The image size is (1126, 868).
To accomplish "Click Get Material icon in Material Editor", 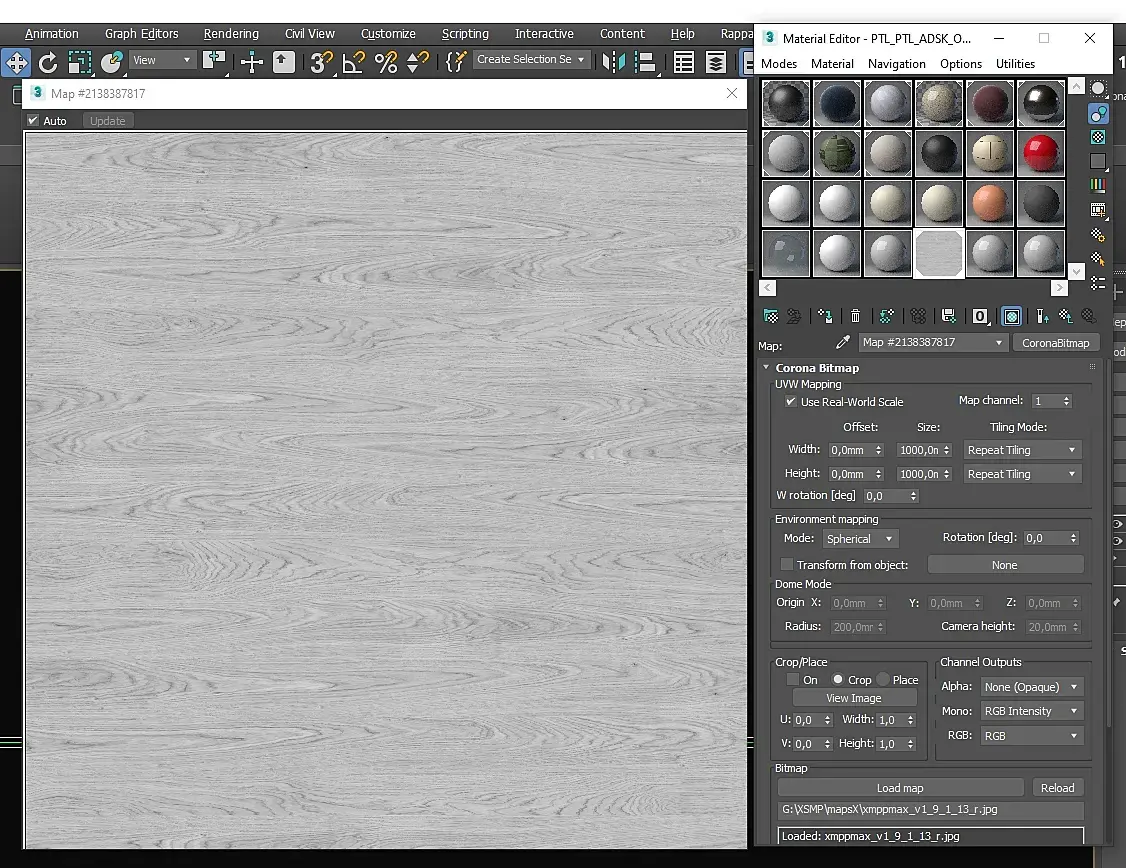I will click(770, 316).
